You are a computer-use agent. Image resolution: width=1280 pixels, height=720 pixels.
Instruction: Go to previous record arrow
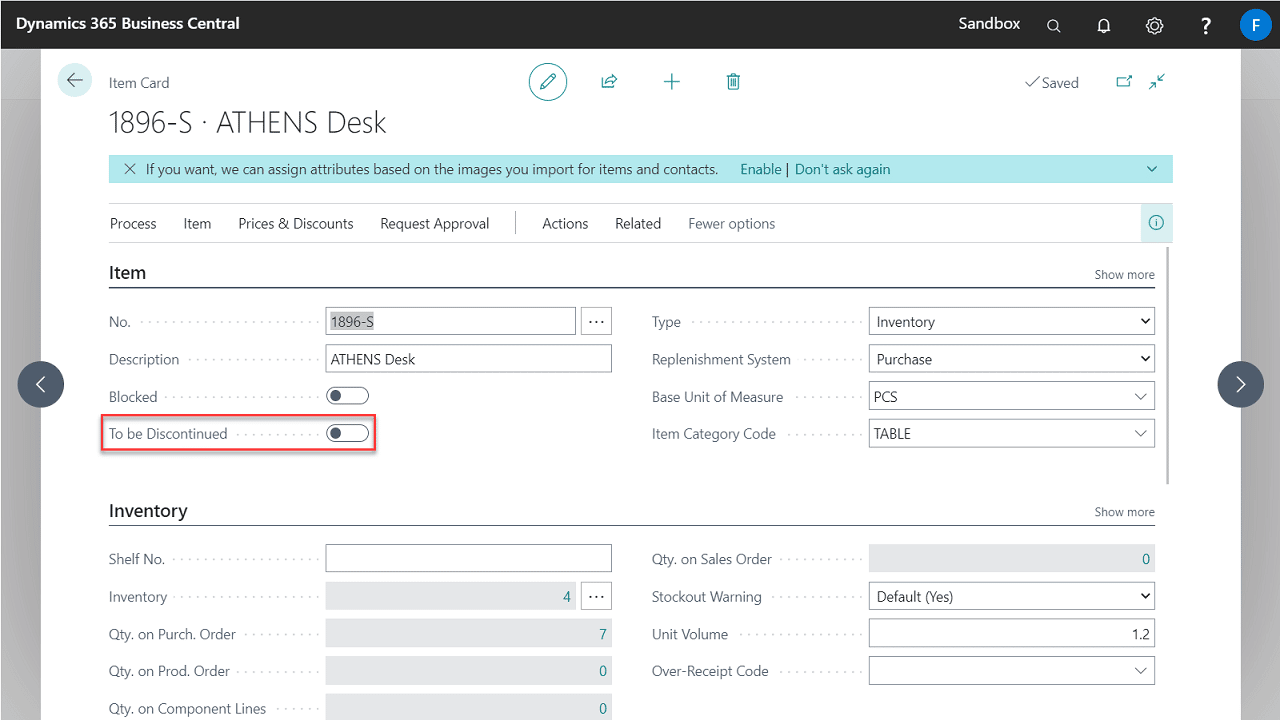(x=41, y=384)
